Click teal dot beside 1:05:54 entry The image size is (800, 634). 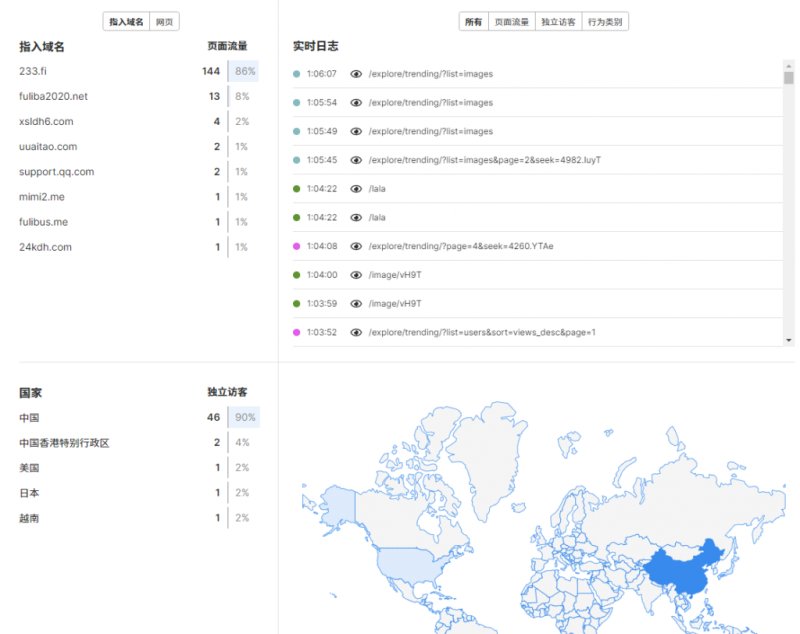(296, 103)
